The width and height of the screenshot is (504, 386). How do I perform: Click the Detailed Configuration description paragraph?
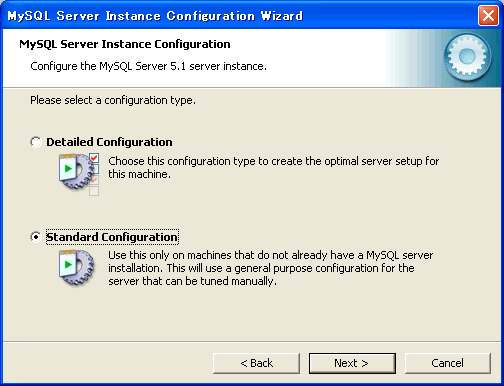pyautogui.click(x=274, y=168)
